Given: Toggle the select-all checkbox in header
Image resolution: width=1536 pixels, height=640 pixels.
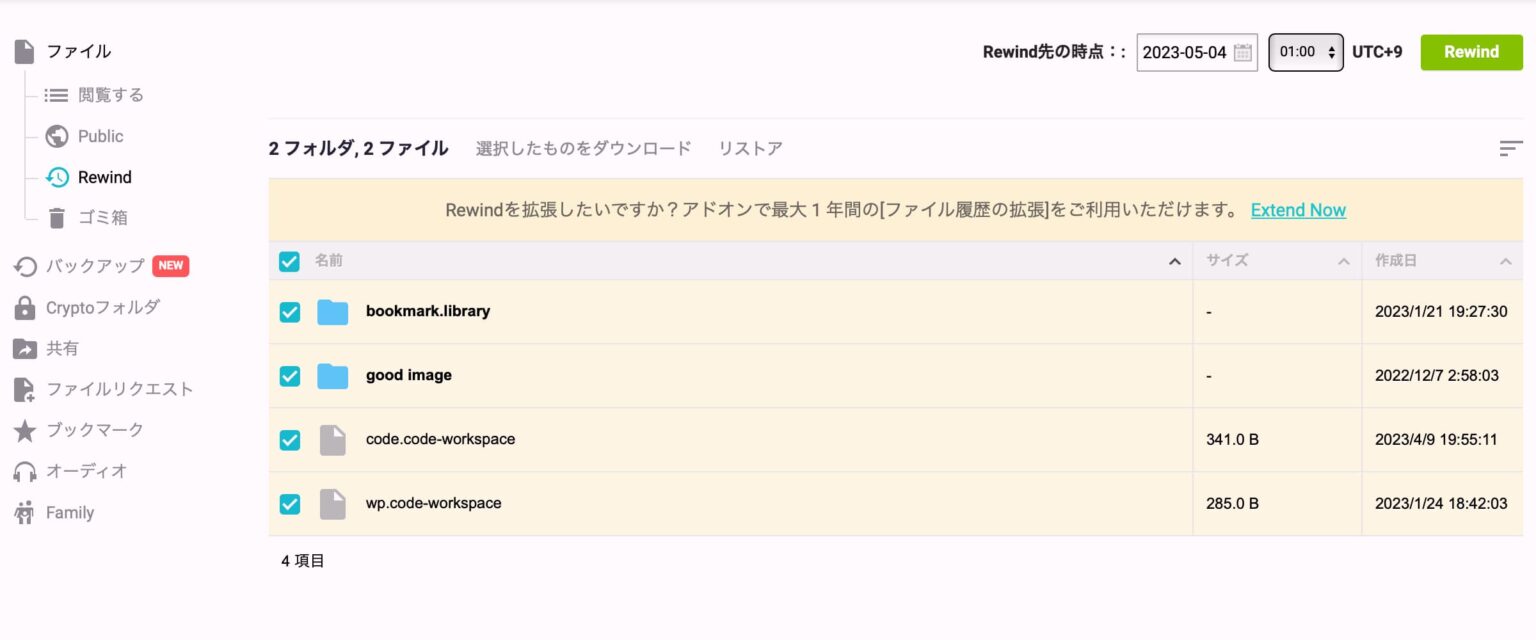Looking at the screenshot, I should pos(289,261).
